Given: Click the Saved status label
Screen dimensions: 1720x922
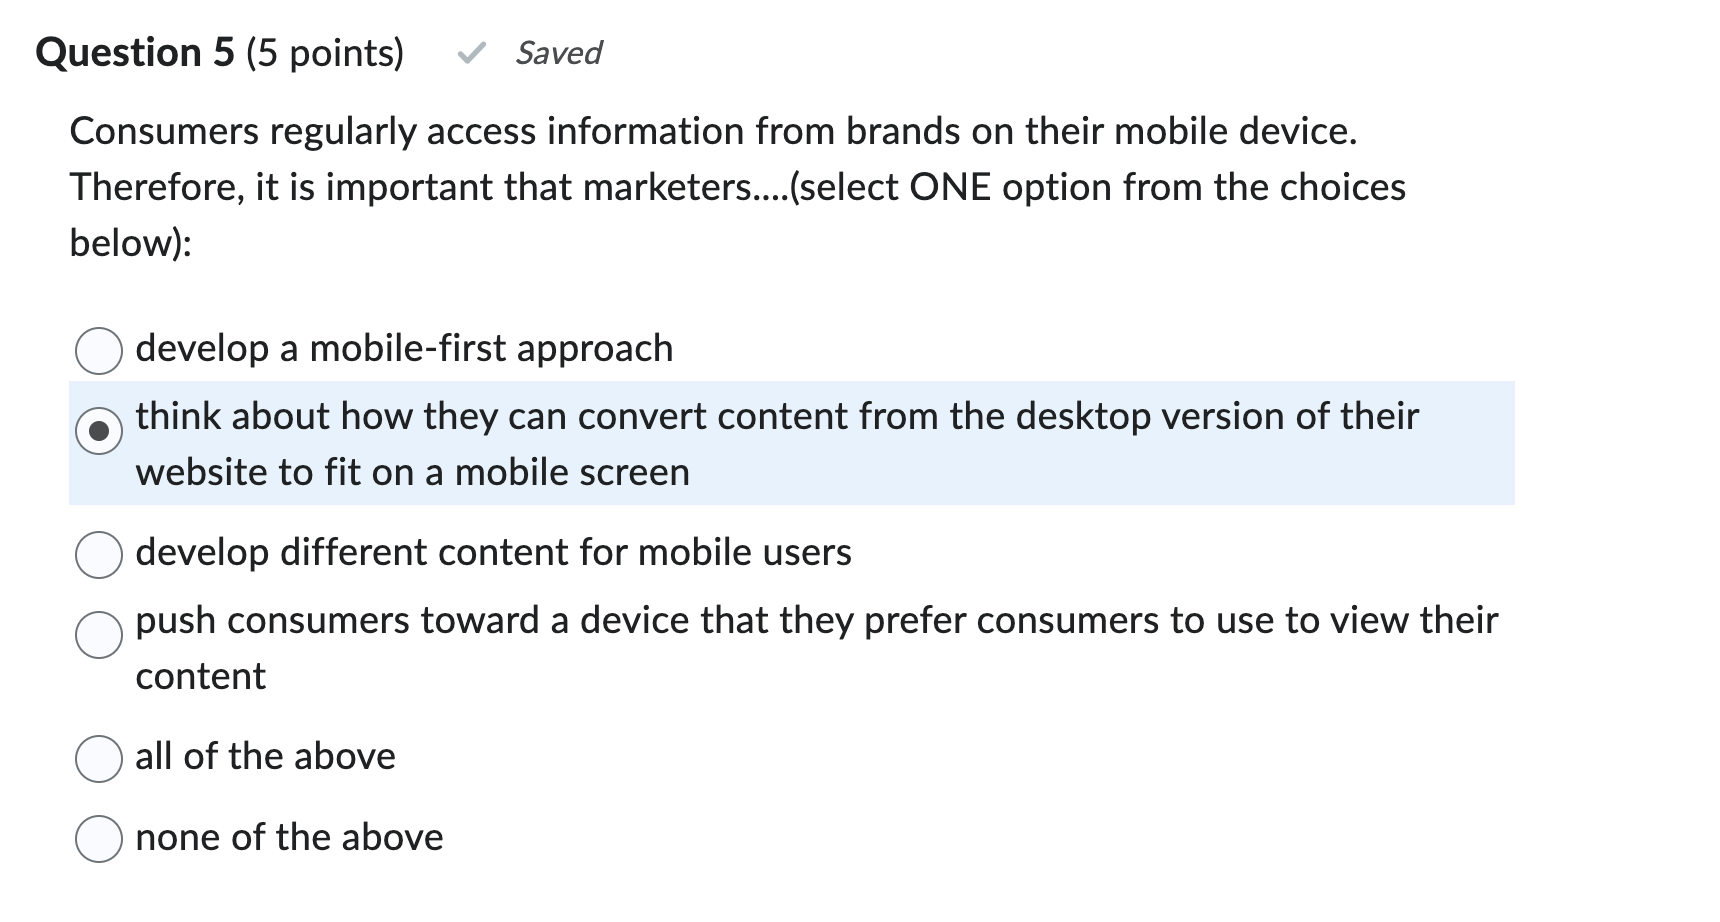Looking at the screenshot, I should (x=557, y=53).
